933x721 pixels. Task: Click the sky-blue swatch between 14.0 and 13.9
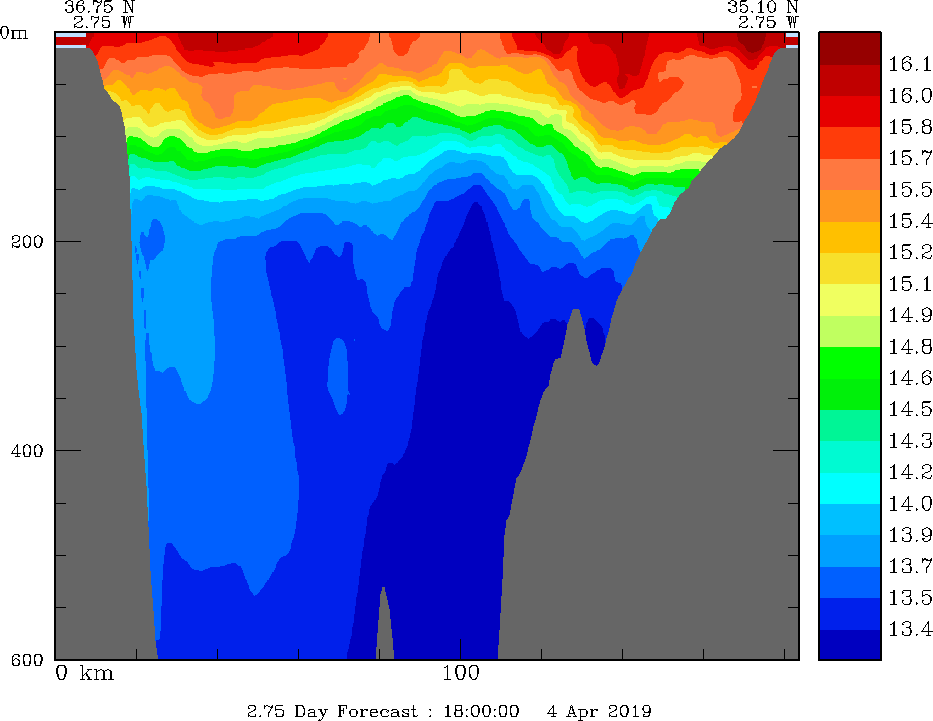850,519
